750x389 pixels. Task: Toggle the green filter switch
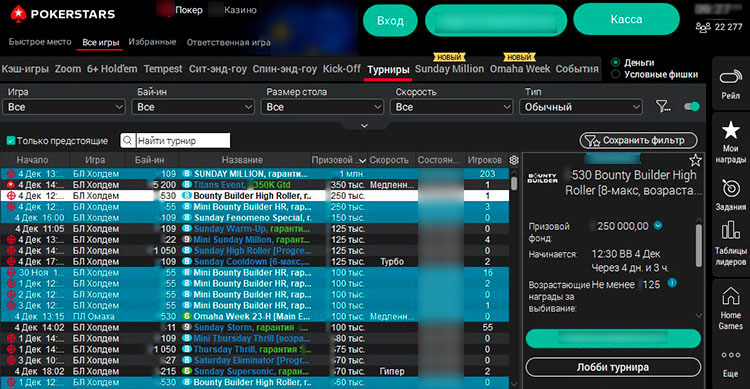point(692,106)
